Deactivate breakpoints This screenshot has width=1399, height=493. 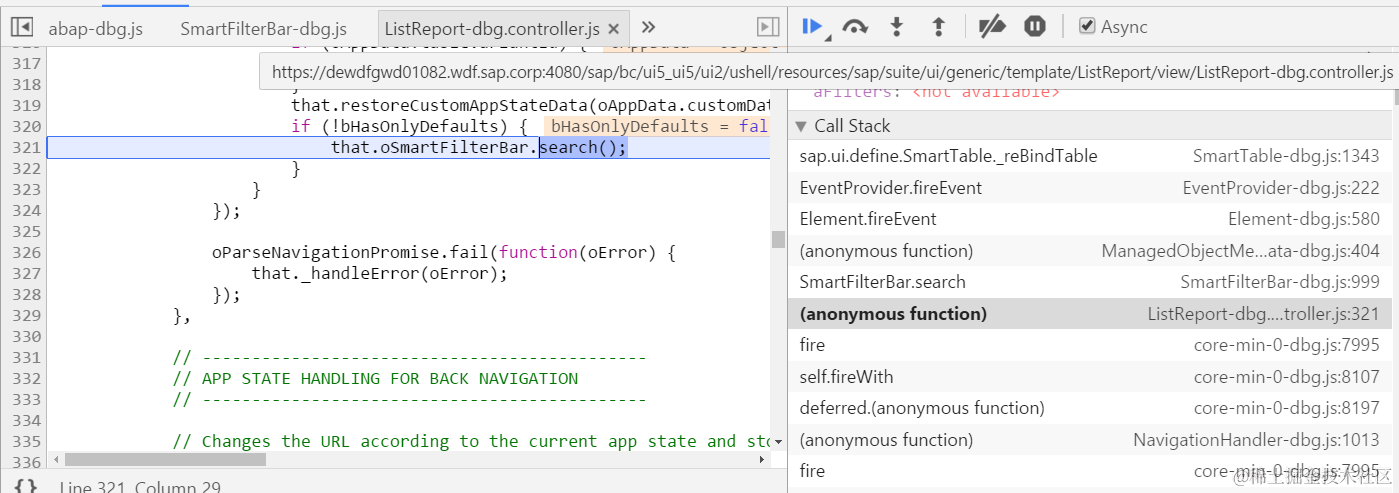click(991, 27)
